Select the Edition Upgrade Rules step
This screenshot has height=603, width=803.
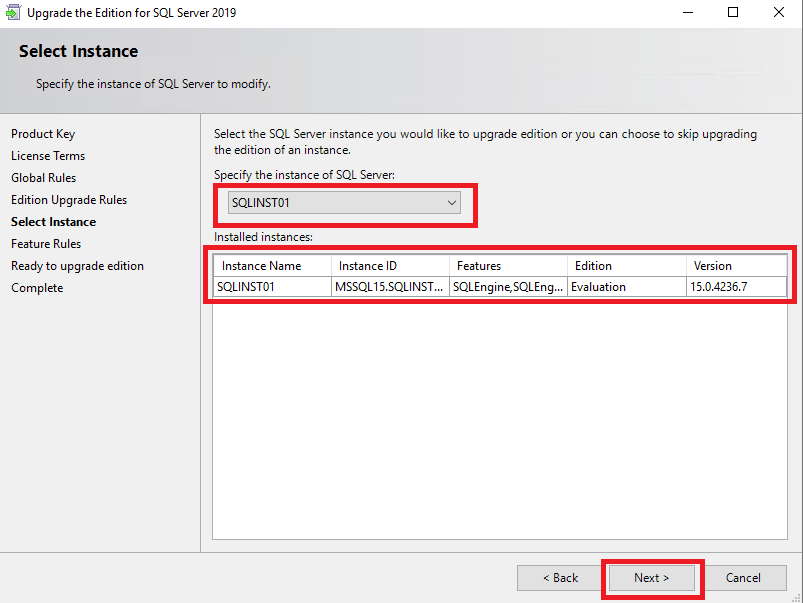tap(69, 200)
